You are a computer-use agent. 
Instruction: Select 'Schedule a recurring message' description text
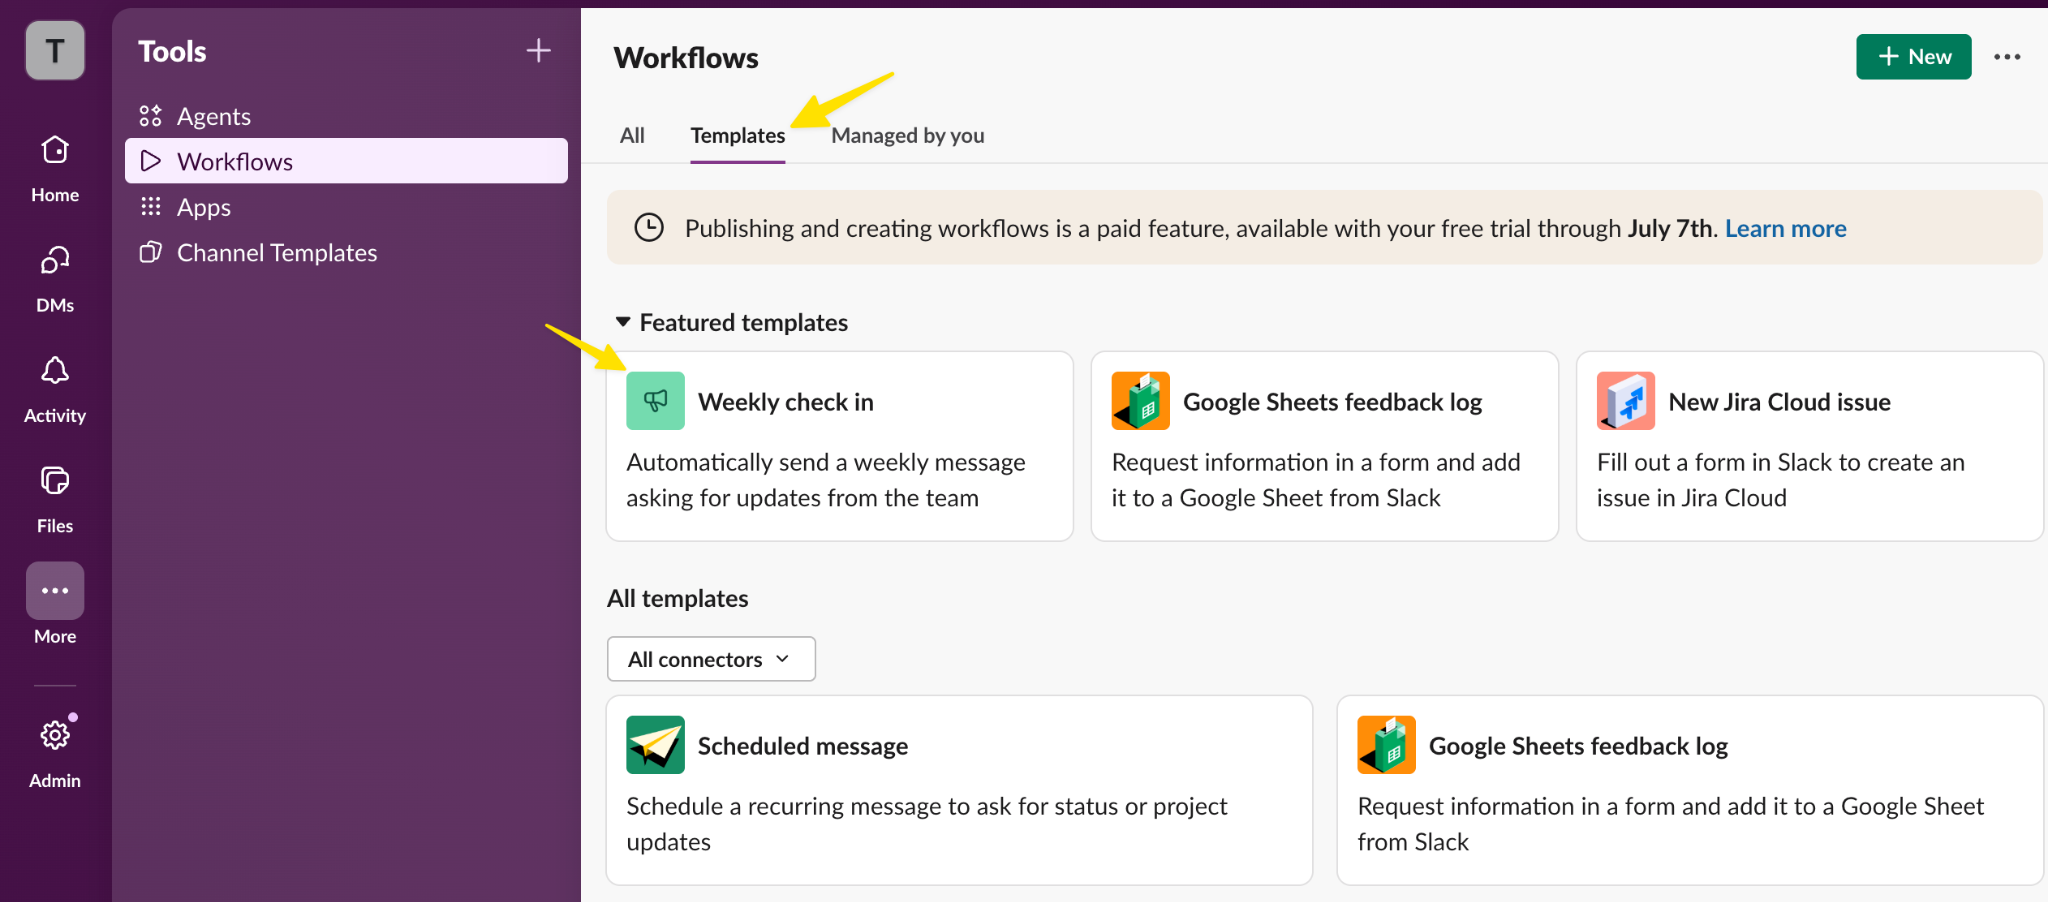pos(927,824)
